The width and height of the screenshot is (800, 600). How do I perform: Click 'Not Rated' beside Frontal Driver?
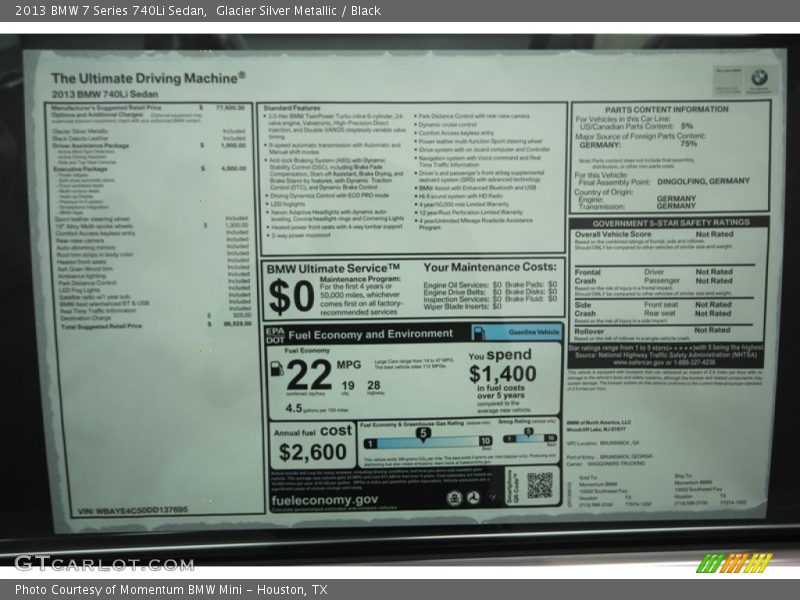click(x=714, y=272)
